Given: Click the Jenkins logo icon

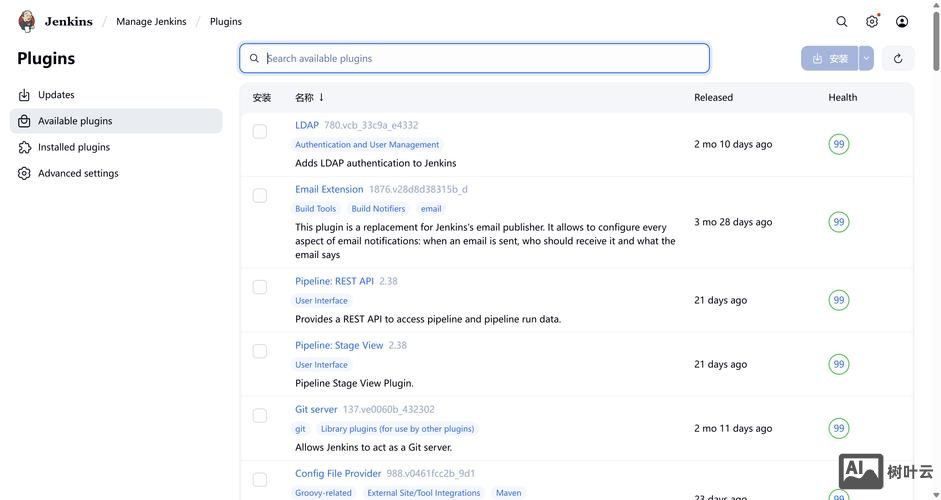Looking at the screenshot, I should point(27,21).
